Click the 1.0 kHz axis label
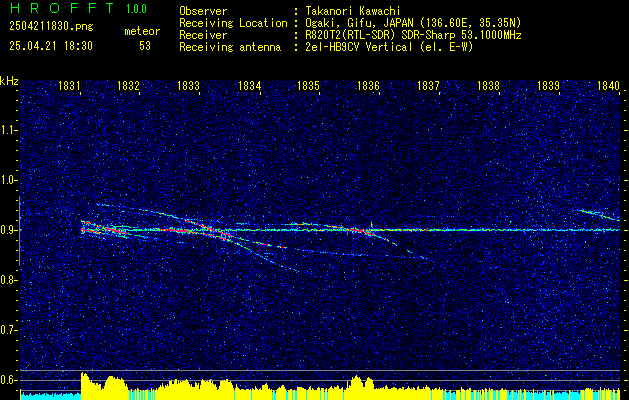Screen dimensions: 629x400 (x=7, y=181)
